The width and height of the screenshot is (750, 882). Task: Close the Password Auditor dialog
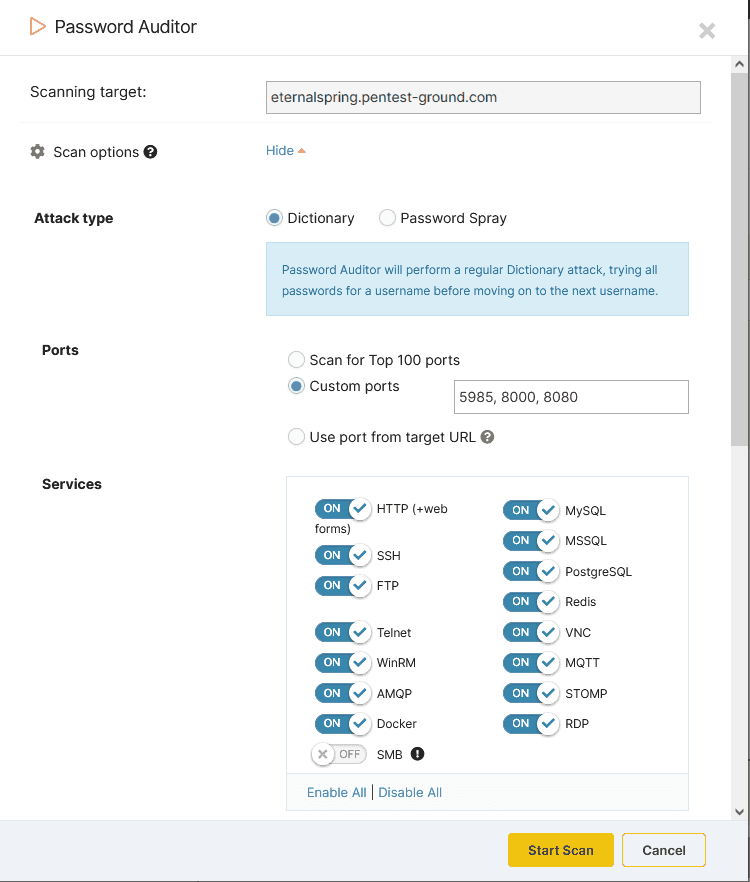point(707,31)
